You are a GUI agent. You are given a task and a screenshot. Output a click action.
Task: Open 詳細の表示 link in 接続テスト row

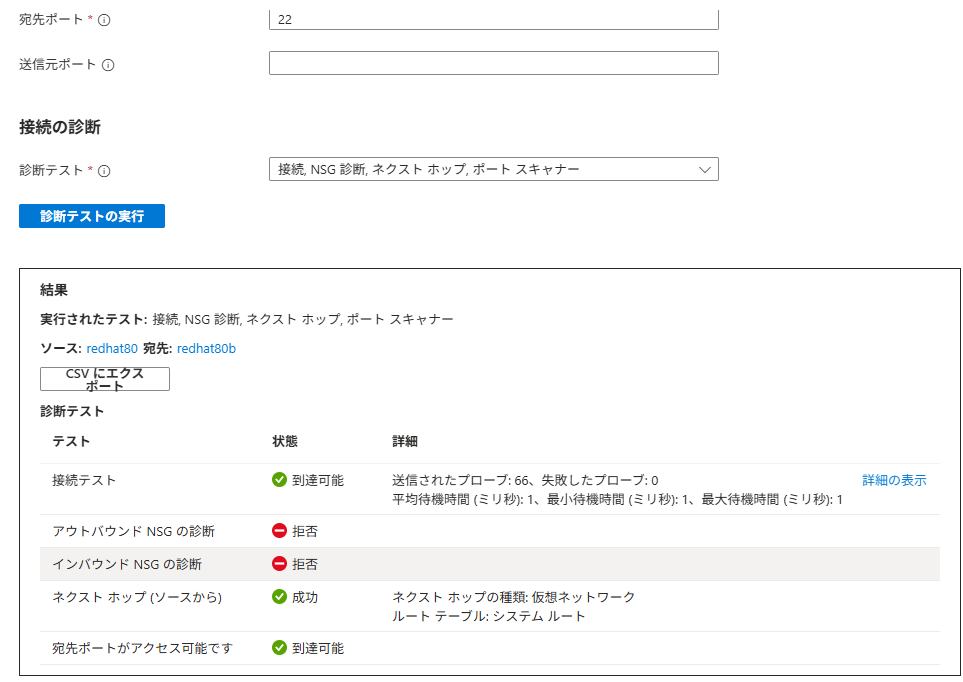pos(894,480)
